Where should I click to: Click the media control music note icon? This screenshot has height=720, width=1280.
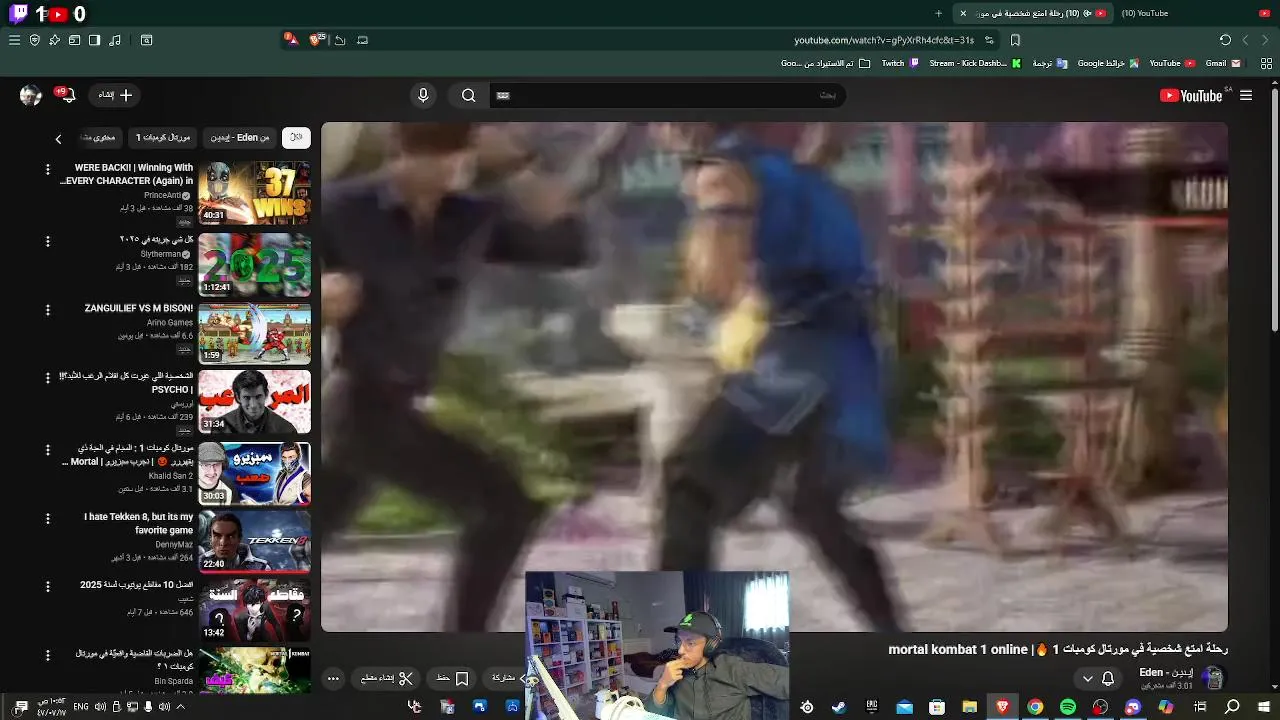(115, 40)
